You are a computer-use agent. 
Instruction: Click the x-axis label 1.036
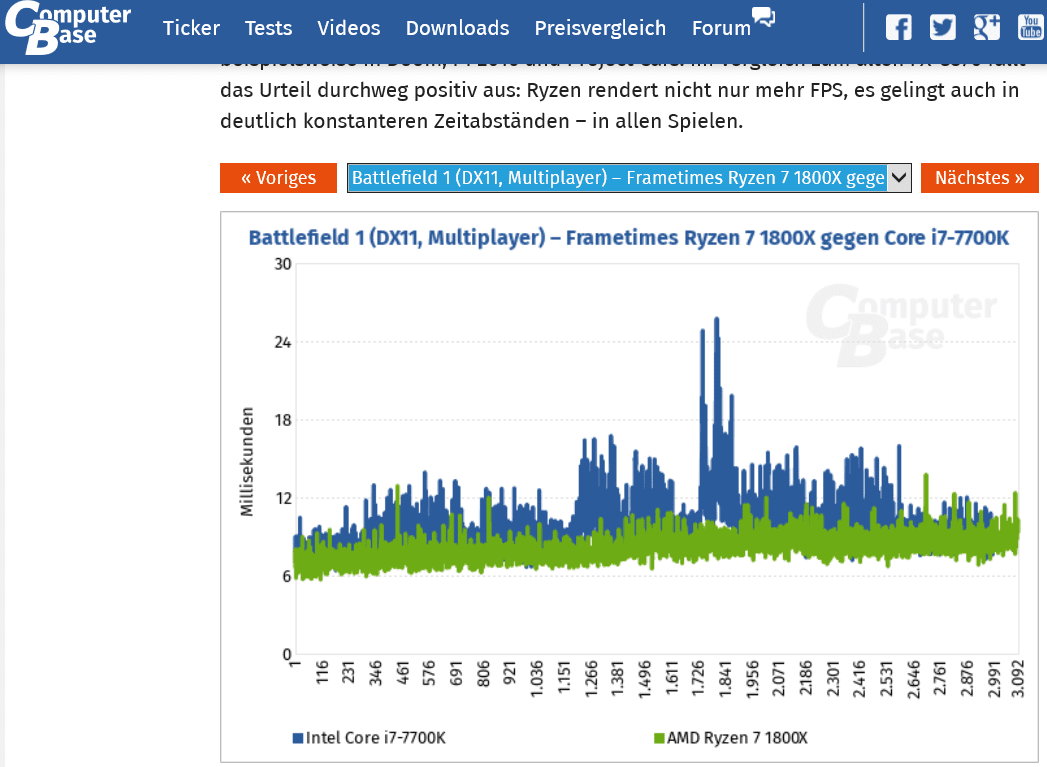pyautogui.click(x=537, y=679)
